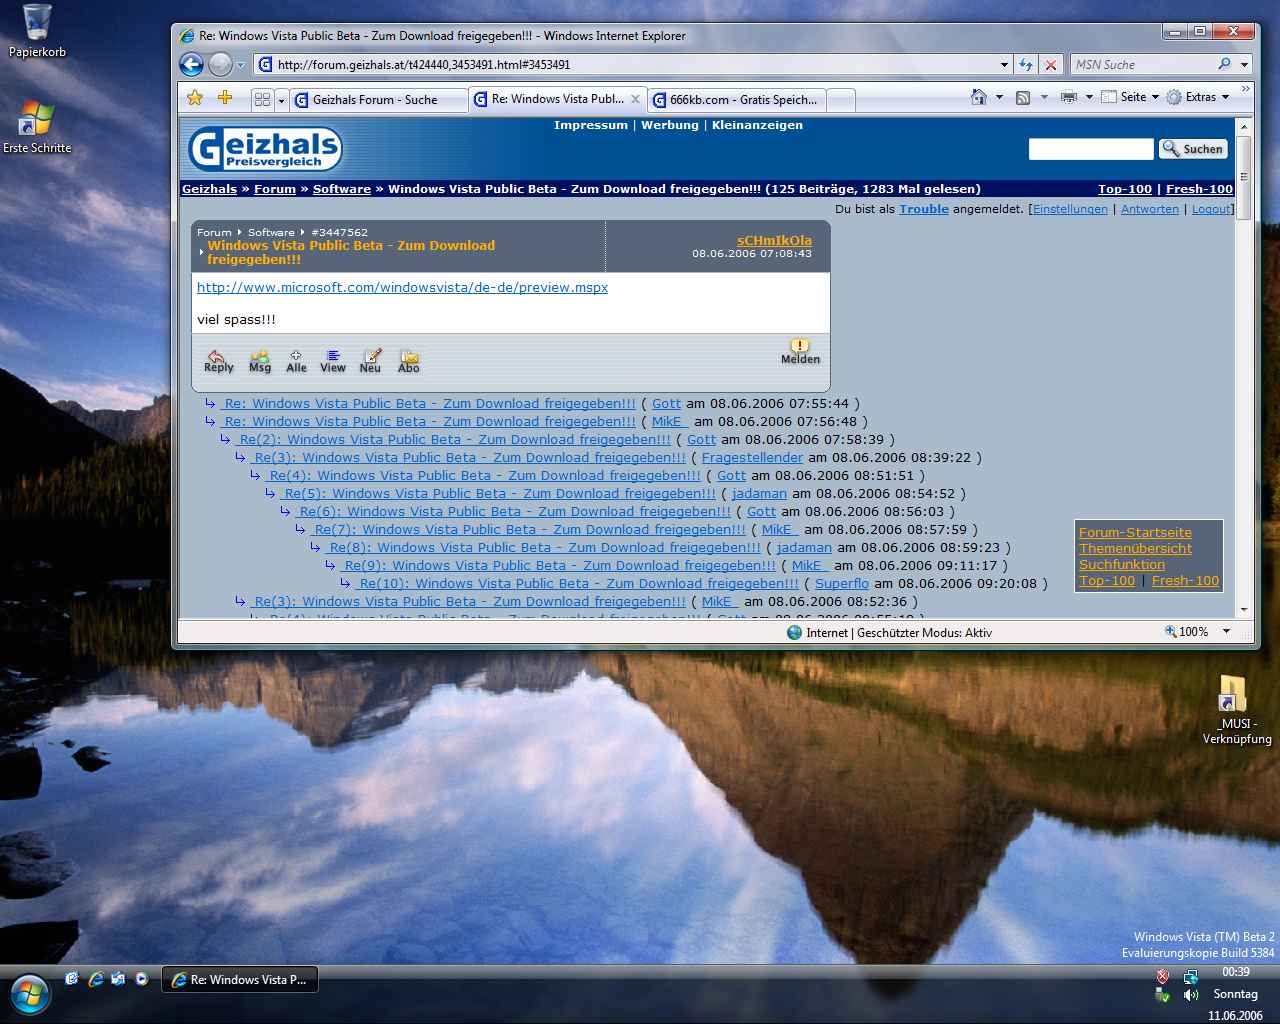Screen dimensions: 1280x1024
Task: Click the RSS feeds icon
Action: click(x=1023, y=97)
